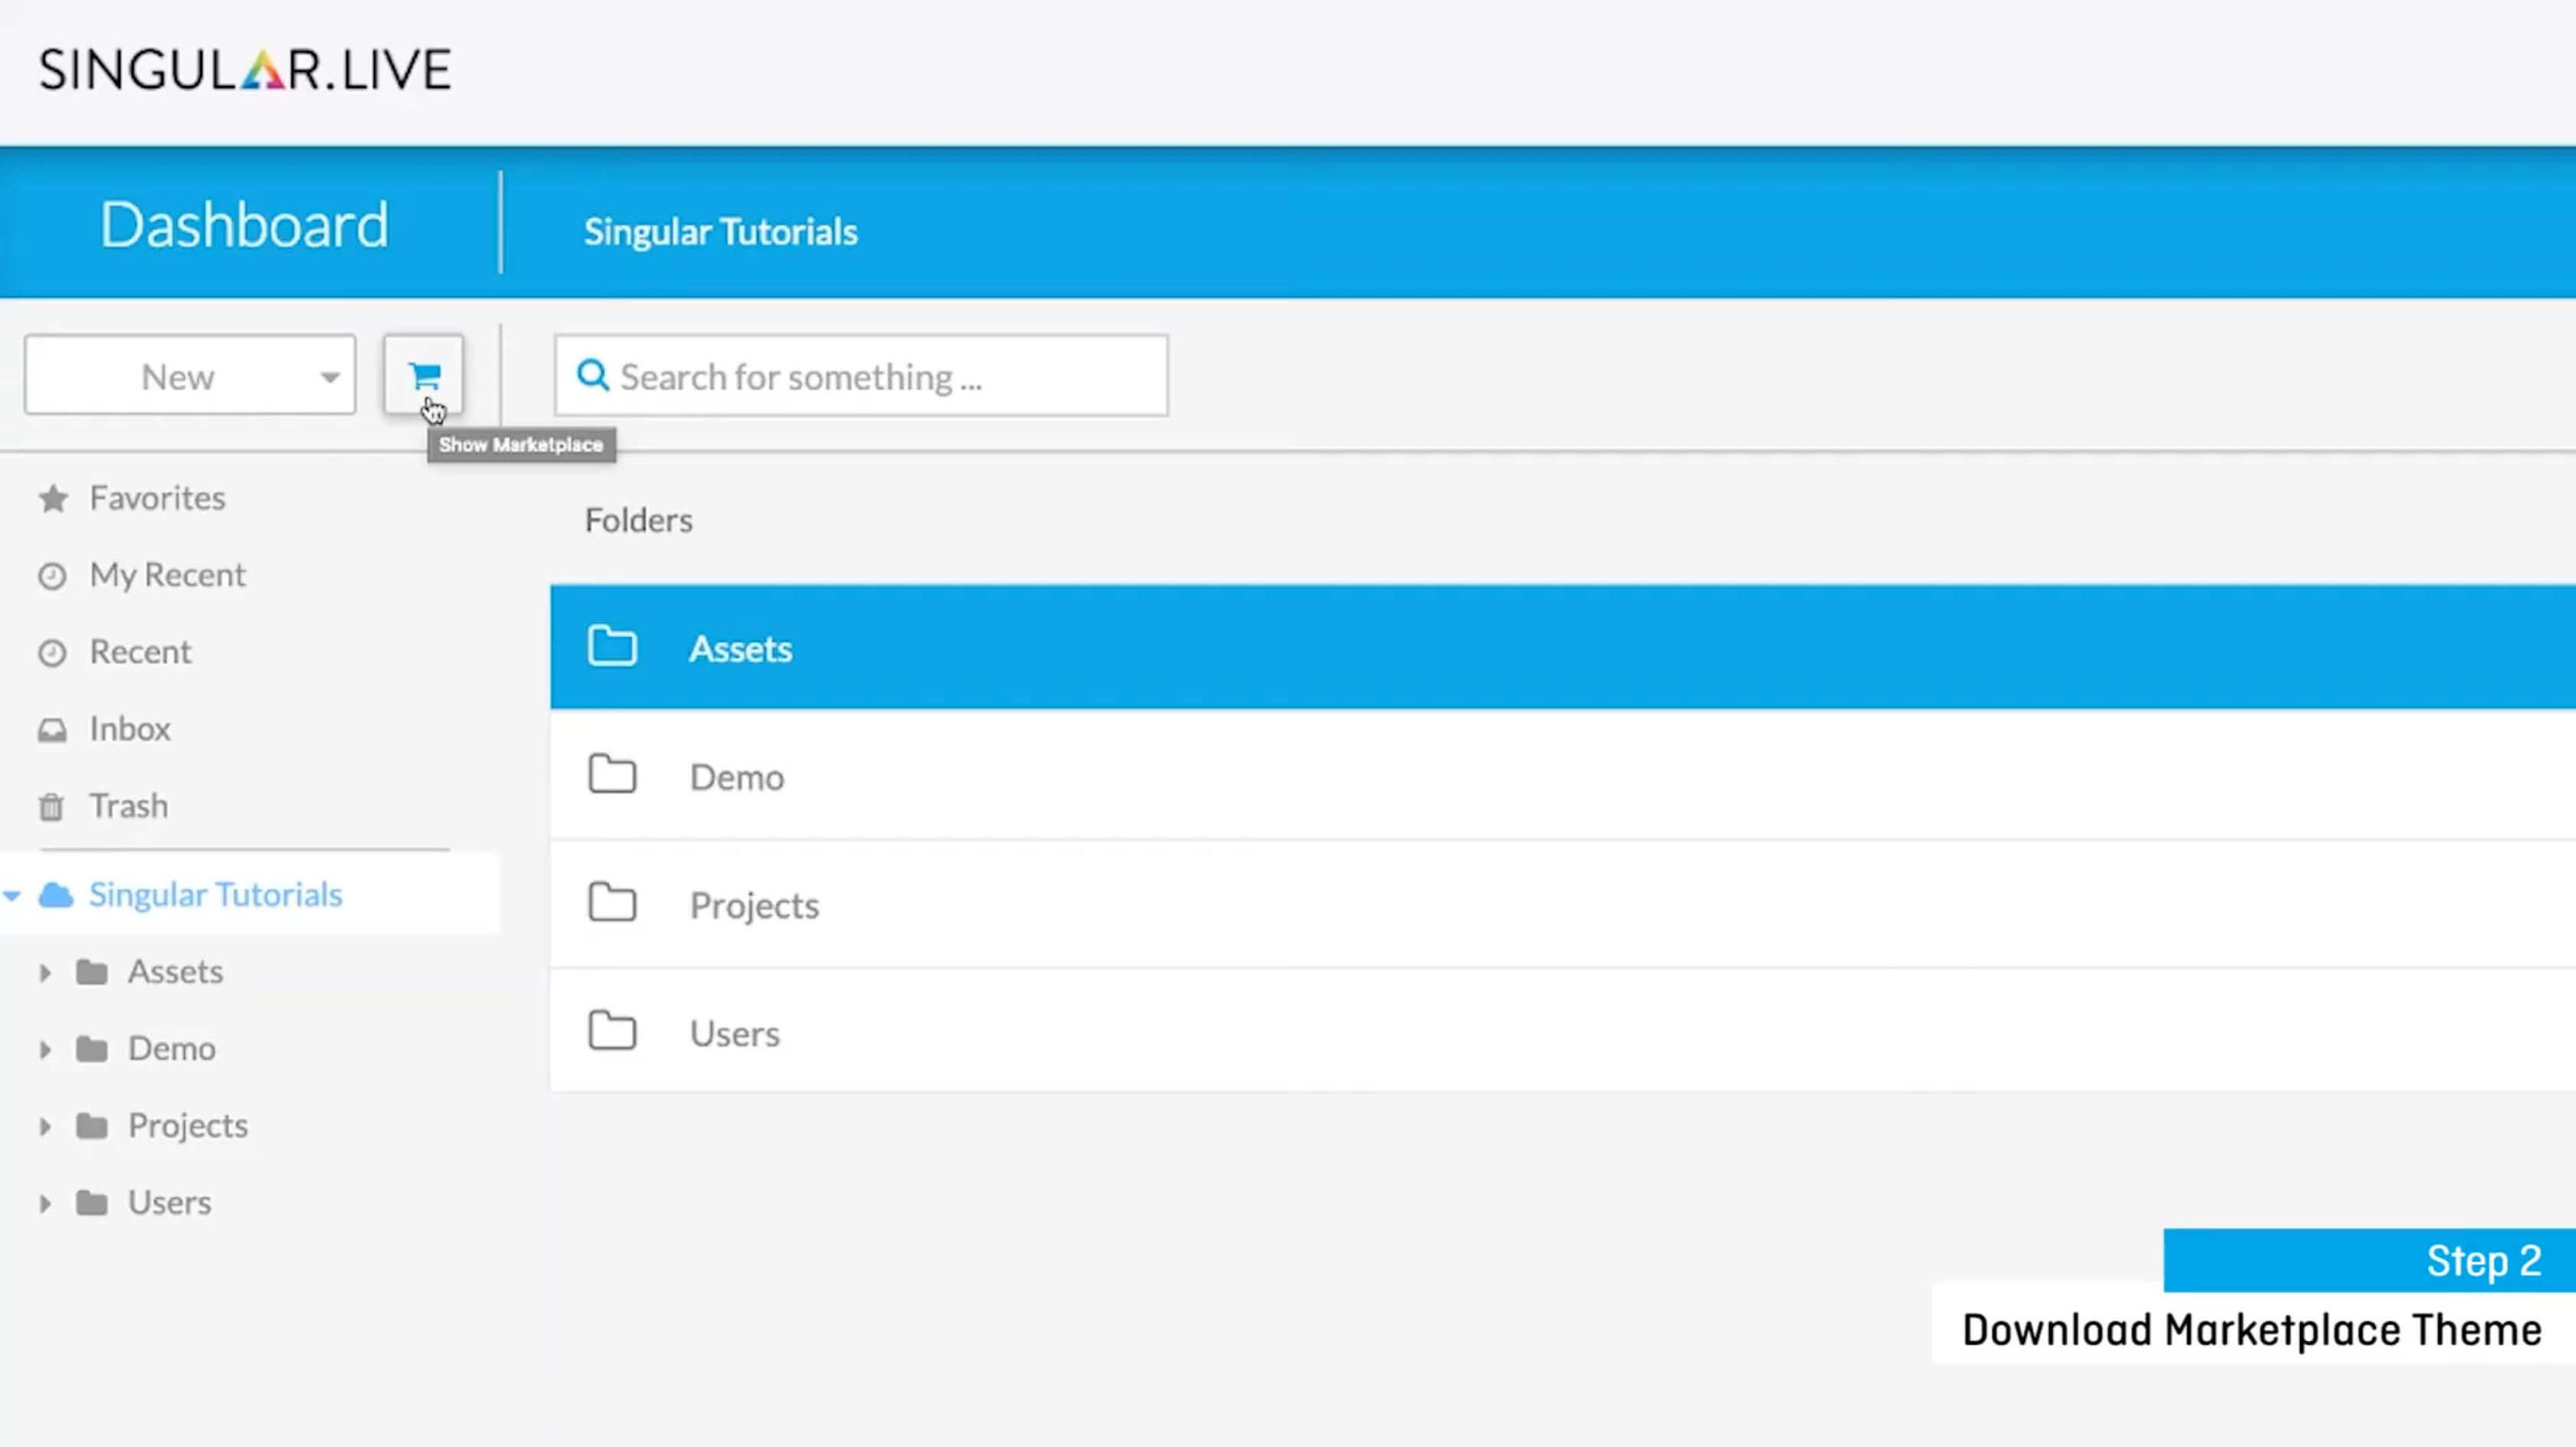
Task: Open the Marketplace shopping cart icon
Action: [x=424, y=375]
